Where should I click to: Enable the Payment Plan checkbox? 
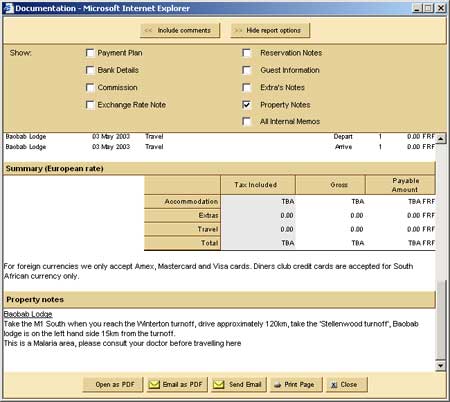coord(90,53)
